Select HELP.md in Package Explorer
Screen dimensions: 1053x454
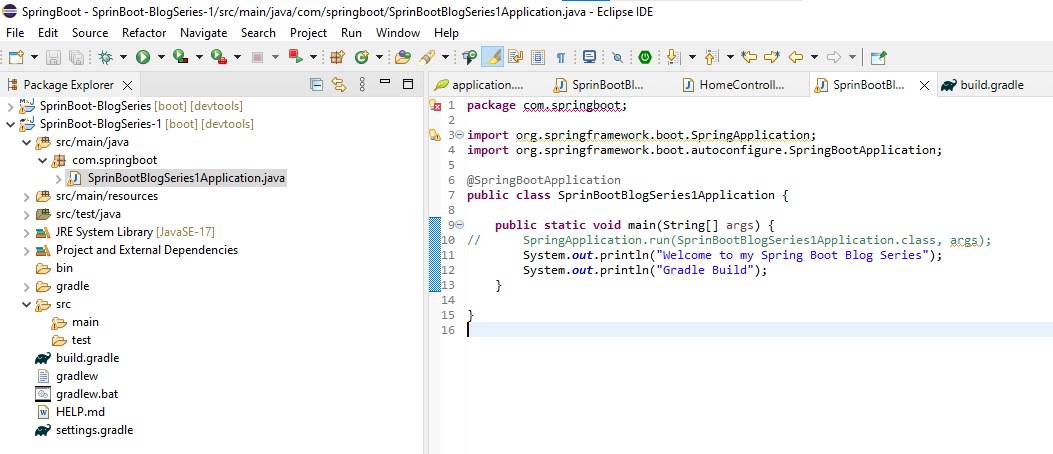click(80, 412)
